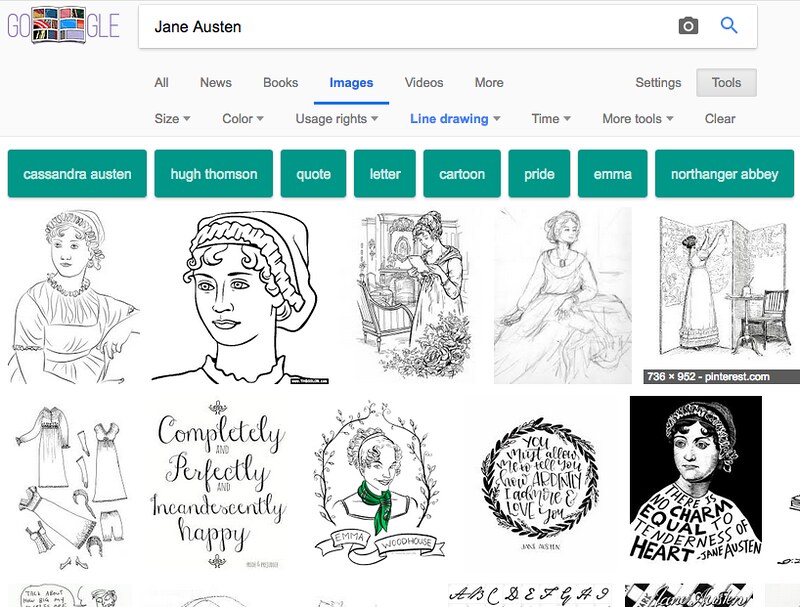
Task: Open the More tools dropdown
Action: pos(638,119)
